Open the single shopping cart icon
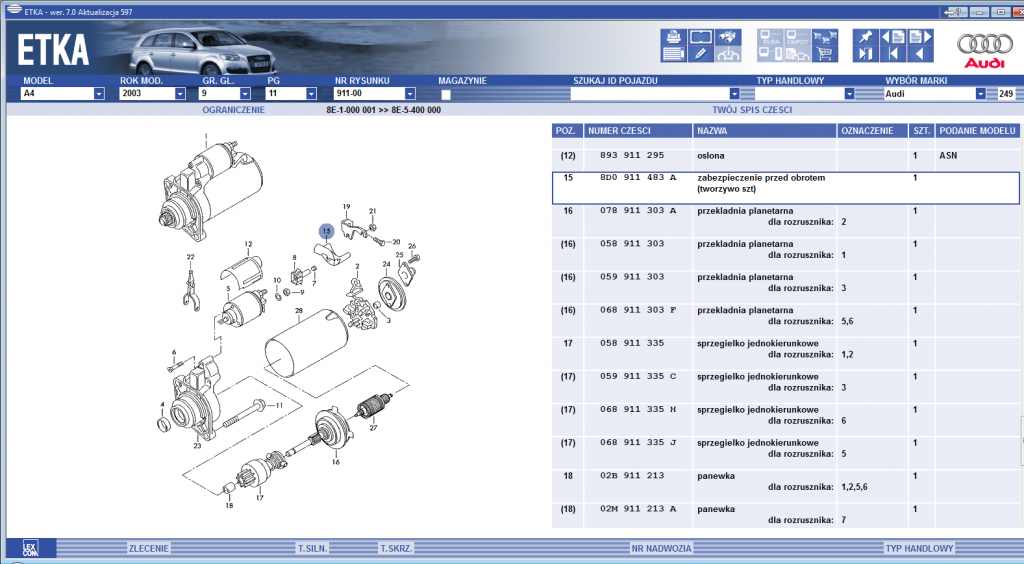The height and width of the screenshot is (564, 1024). 825,54
